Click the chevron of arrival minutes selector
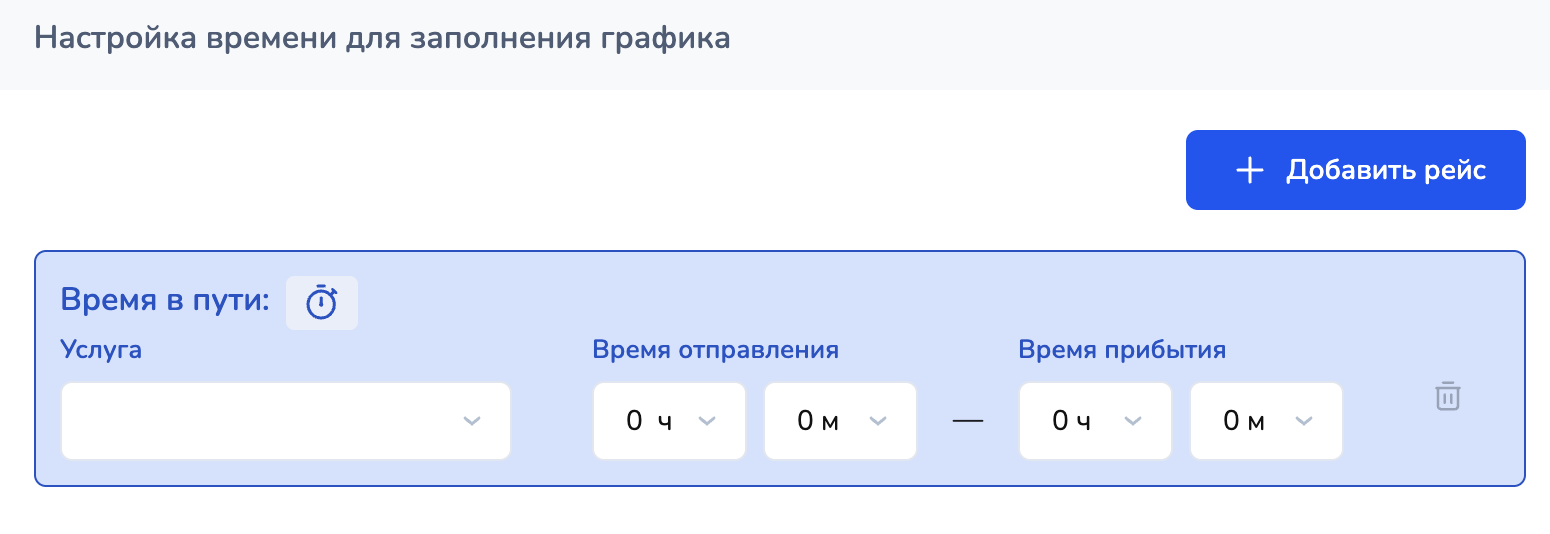 click(x=1304, y=421)
